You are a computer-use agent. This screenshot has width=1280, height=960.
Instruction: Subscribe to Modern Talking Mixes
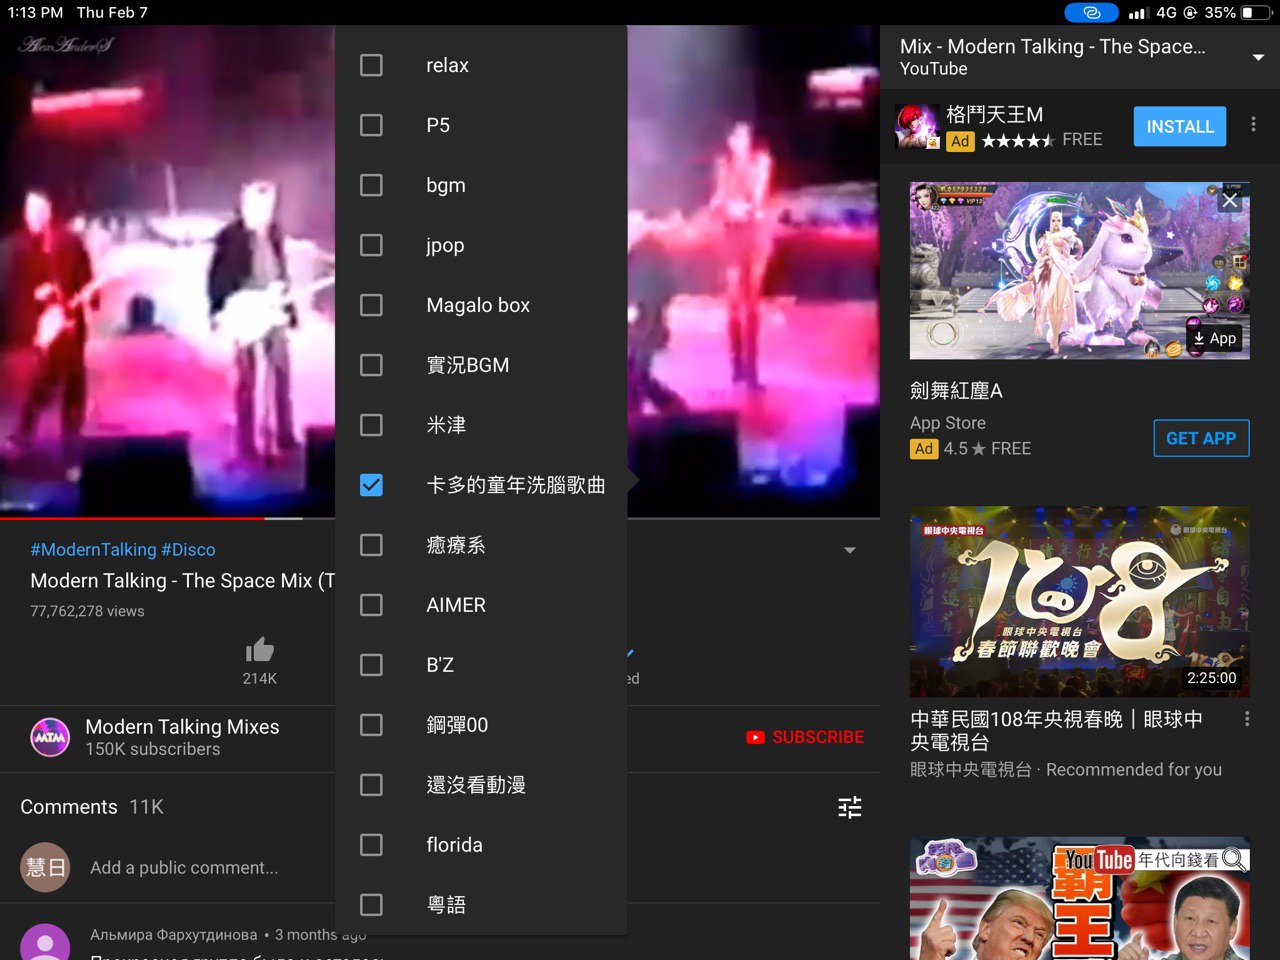point(805,737)
